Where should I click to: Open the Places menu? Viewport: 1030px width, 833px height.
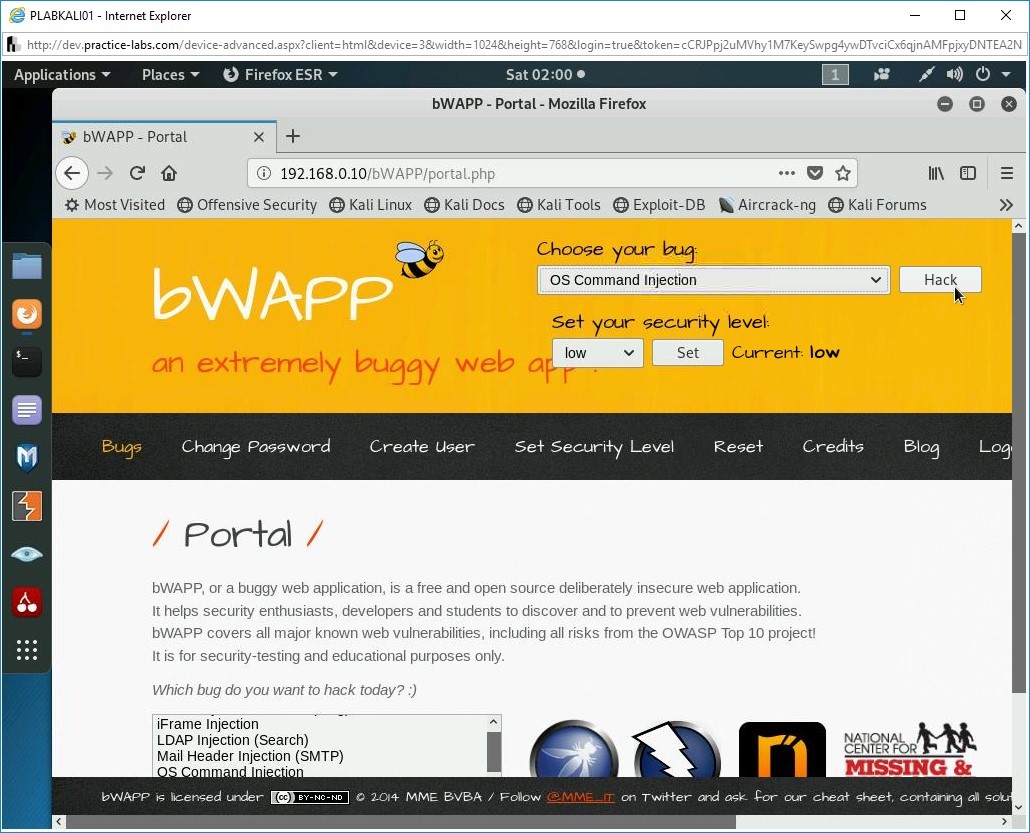pos(164,74)
